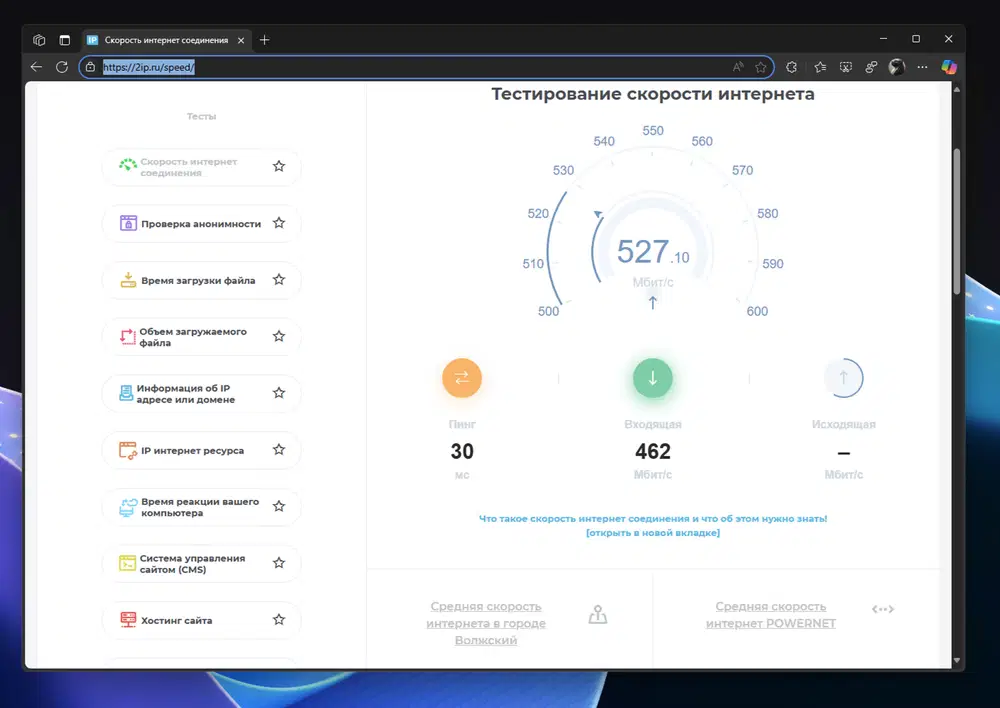Click the toolbar icon left of the profile avatar
This screenshot has width=1000, height=708.
click(871, 67)
